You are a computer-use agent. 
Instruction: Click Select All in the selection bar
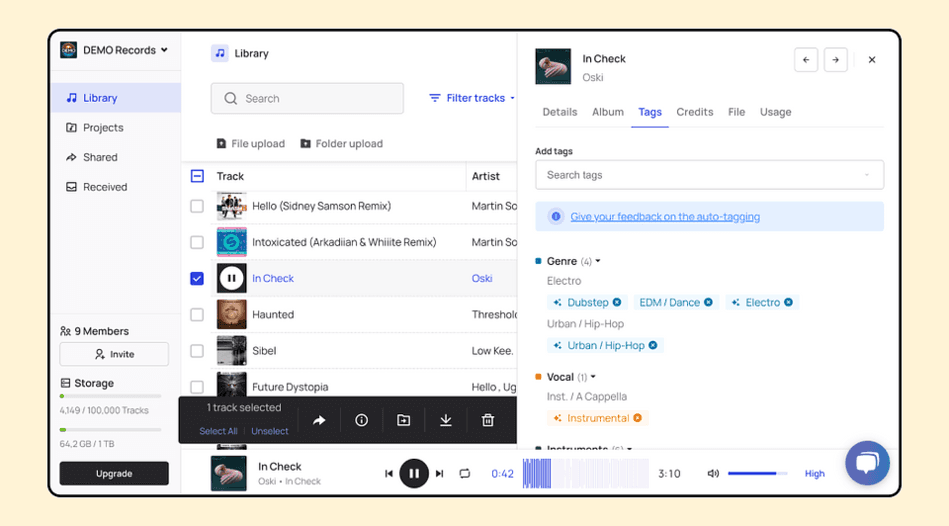pos(218,431)
